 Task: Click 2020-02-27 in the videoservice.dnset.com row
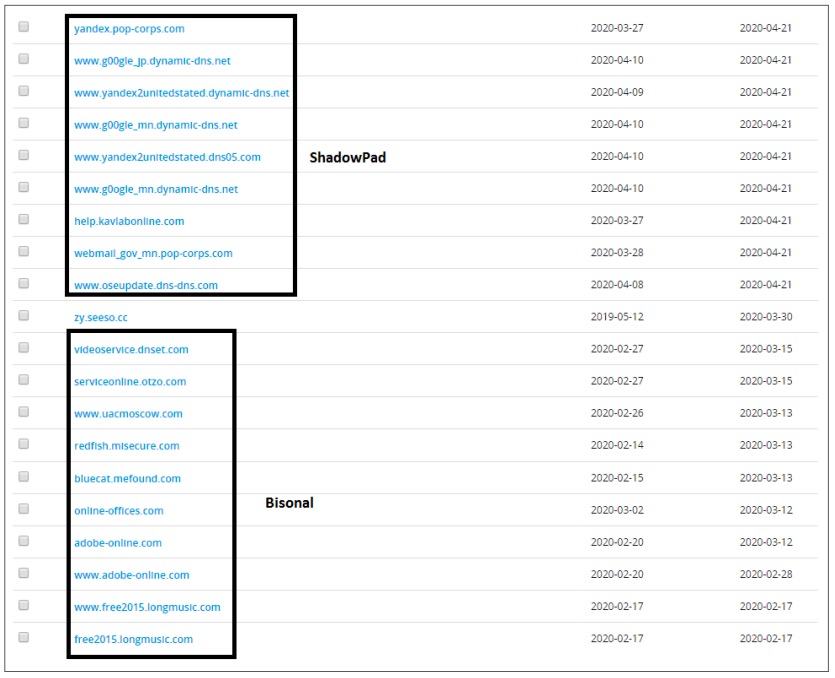(617, 349)
